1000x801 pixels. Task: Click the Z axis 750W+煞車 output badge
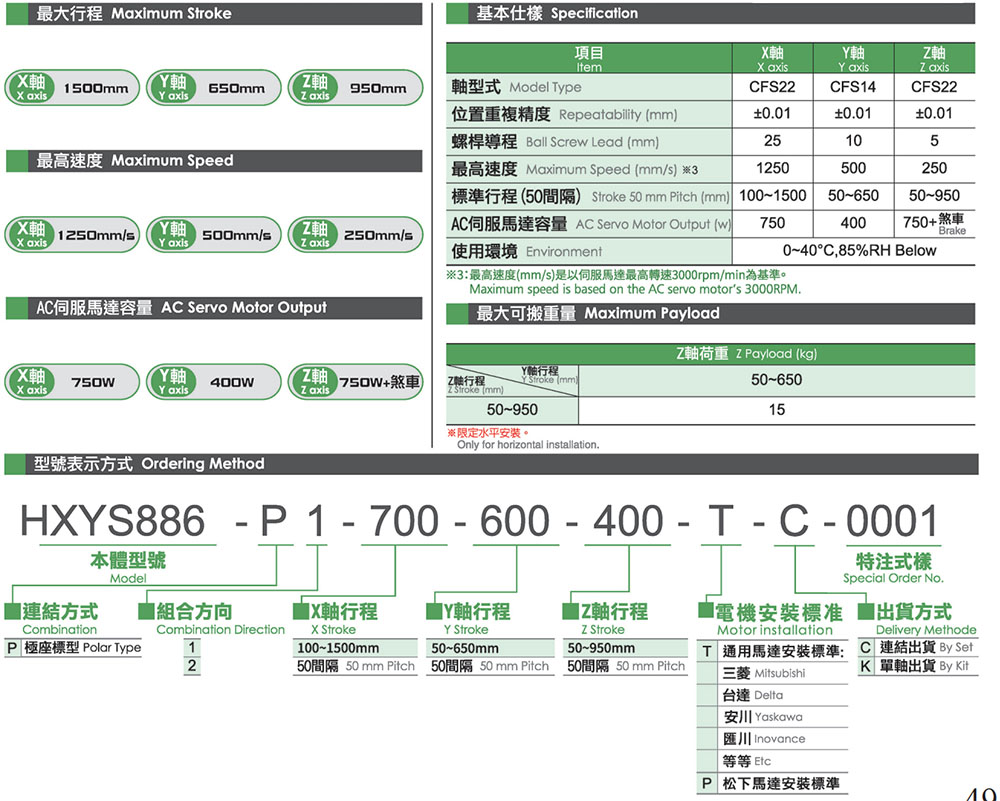pyautogui.click(x=355, y=381)
